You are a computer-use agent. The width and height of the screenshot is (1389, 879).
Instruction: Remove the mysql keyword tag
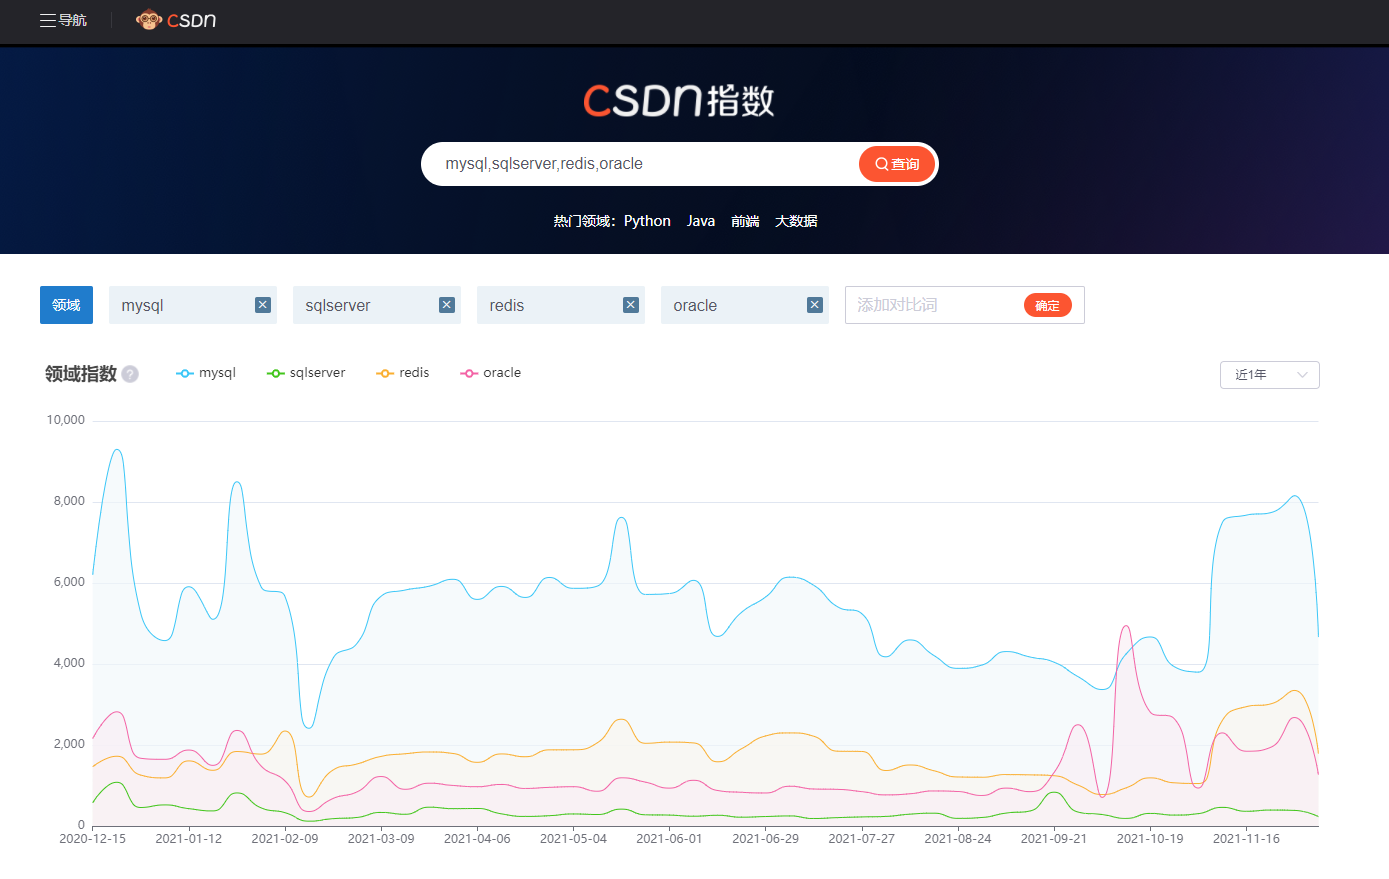click(x=263, y=305)
